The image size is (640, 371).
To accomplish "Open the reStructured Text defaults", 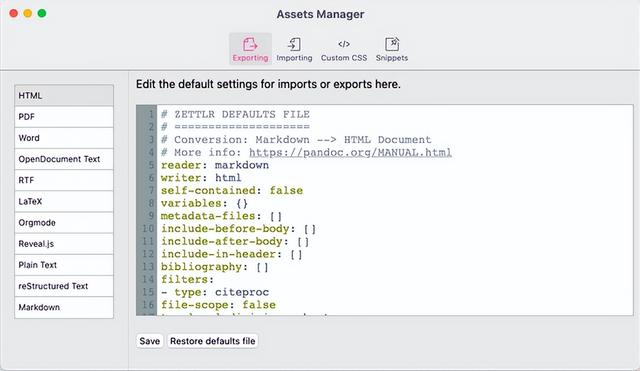I will tap(64, 286).
